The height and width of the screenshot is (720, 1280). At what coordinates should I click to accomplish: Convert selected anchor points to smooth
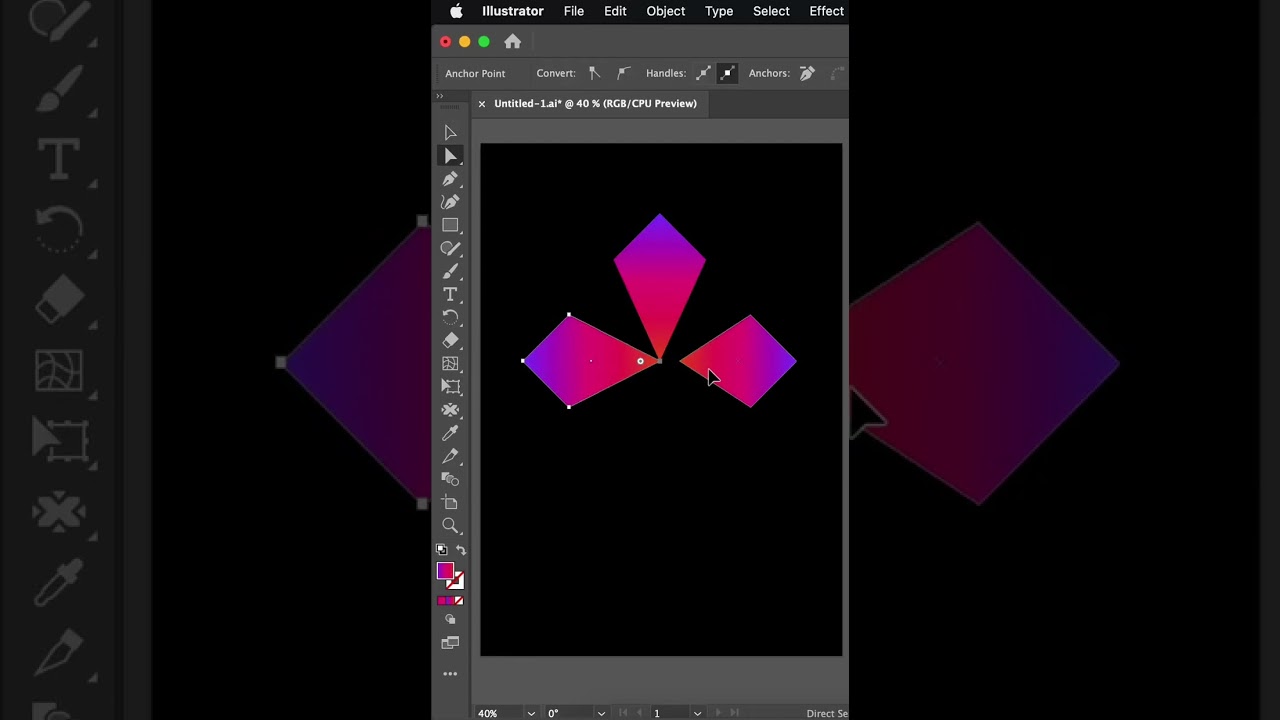pos(623,73)
